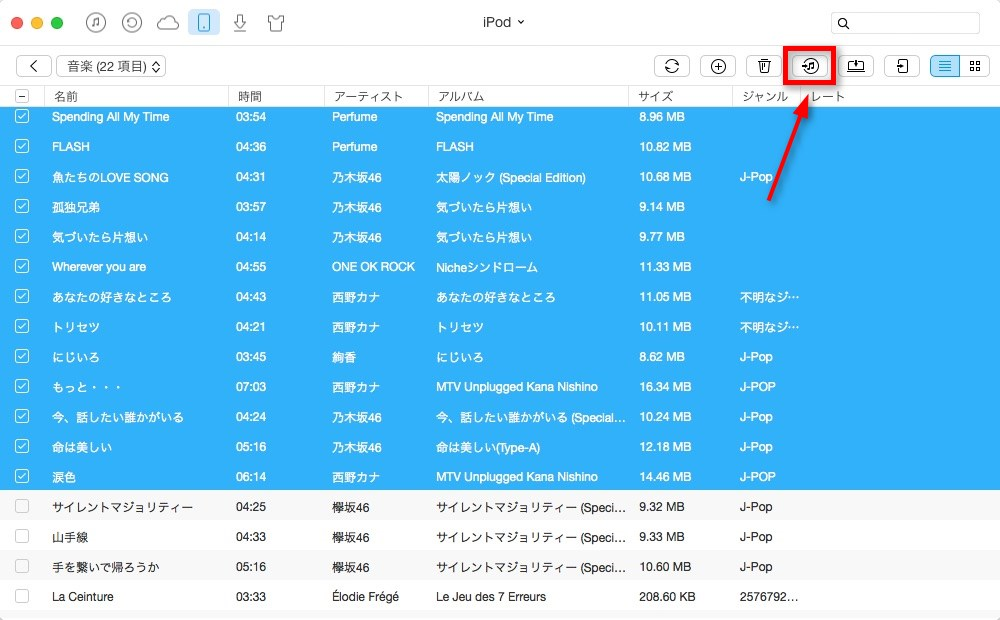Sort by the サイズ column header
The height and width of the screenshot is (620, 1000).
pos(680,96)
